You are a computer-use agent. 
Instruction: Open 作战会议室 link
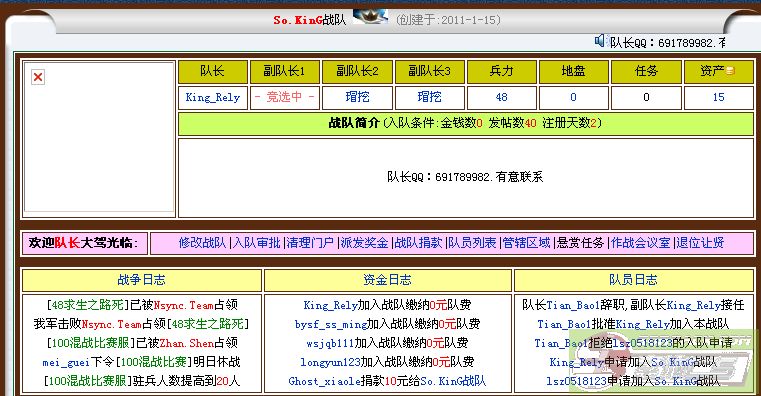coord(641,243)
